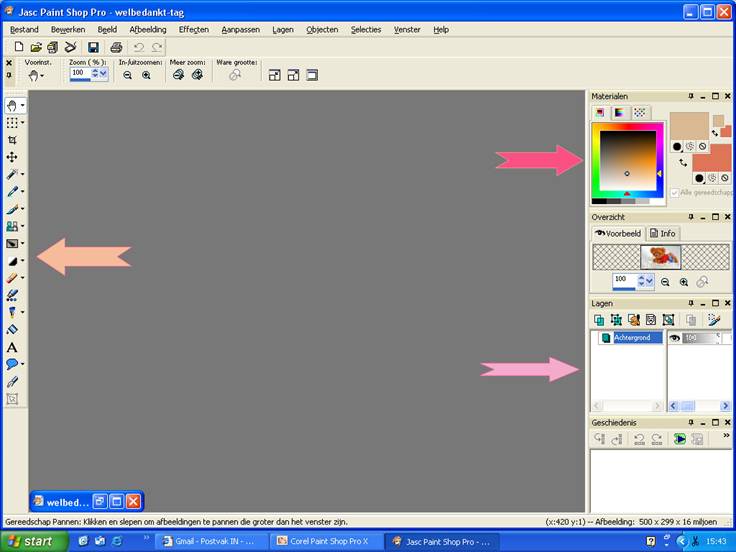Select the Achtergrond layer name
736x552 pixels.
pos(632,337)
